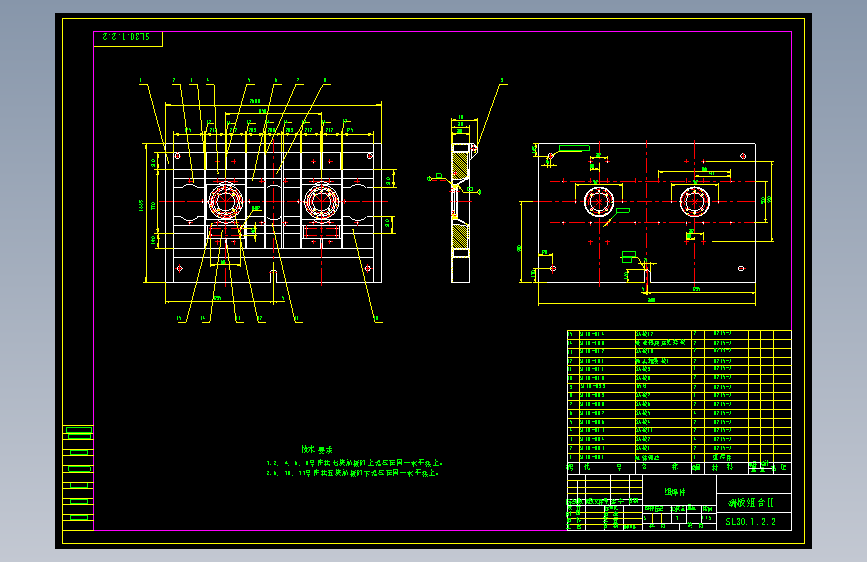Select left bolt circle in single plate view
This screenshot has width=867, height=562.
pyautogui.click(x=599, y=201)
